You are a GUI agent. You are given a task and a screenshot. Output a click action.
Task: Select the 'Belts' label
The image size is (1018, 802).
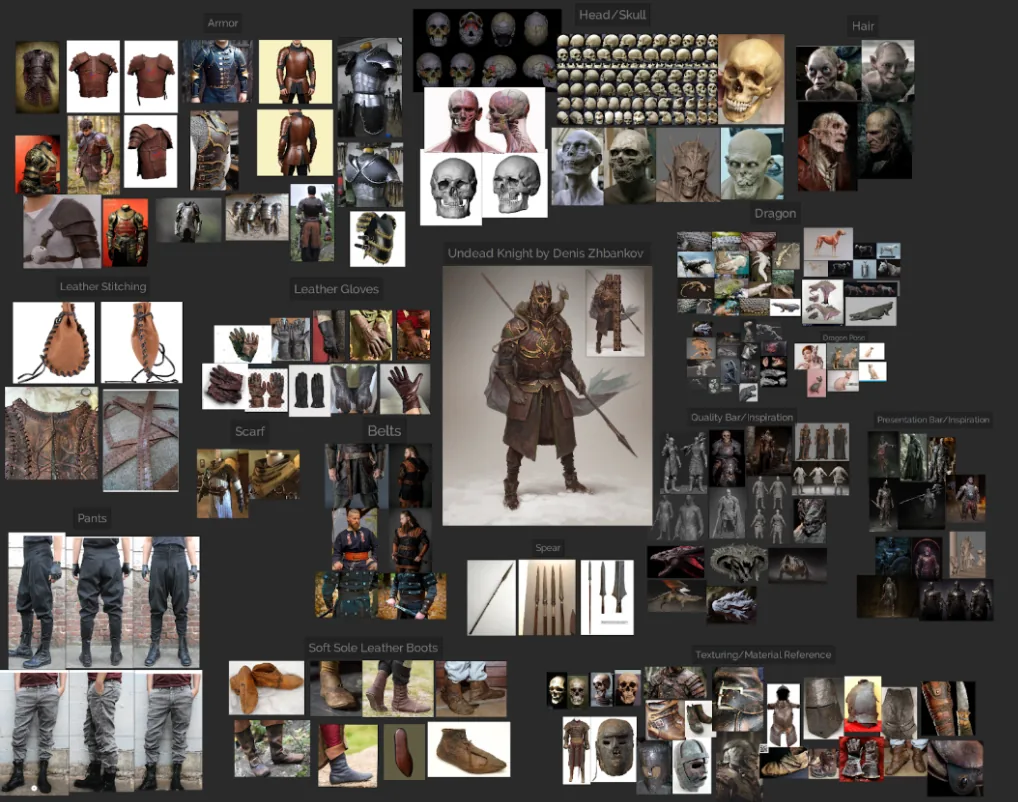pos(384,431)
